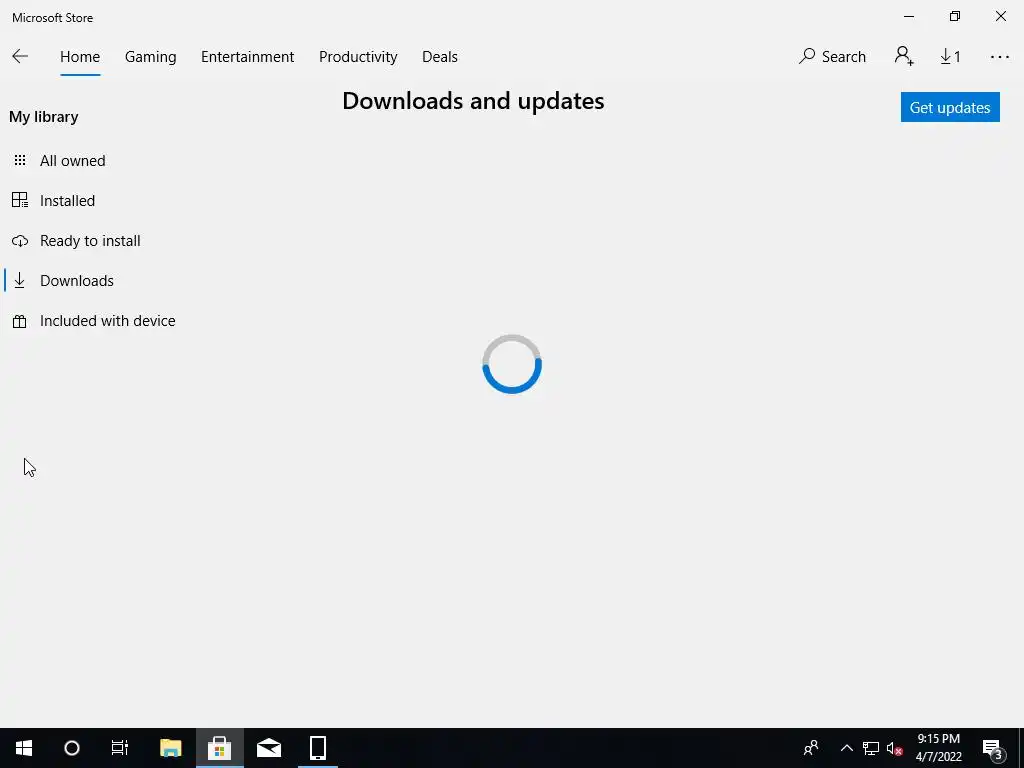The width and height of the screenshot is (1024, 768).
Task: Go back with the back arrow
Action: 20,56
